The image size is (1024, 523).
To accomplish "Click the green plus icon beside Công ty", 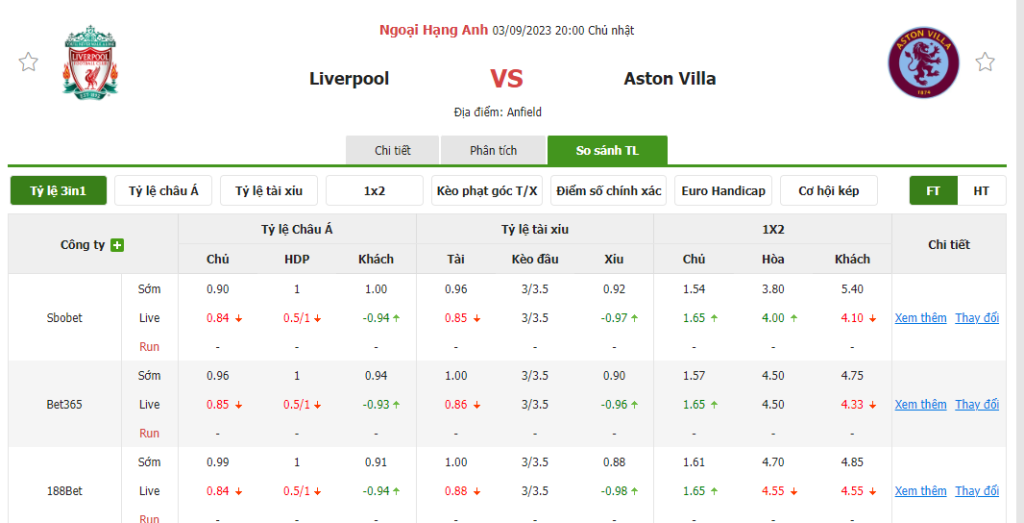I will [118, 245].
